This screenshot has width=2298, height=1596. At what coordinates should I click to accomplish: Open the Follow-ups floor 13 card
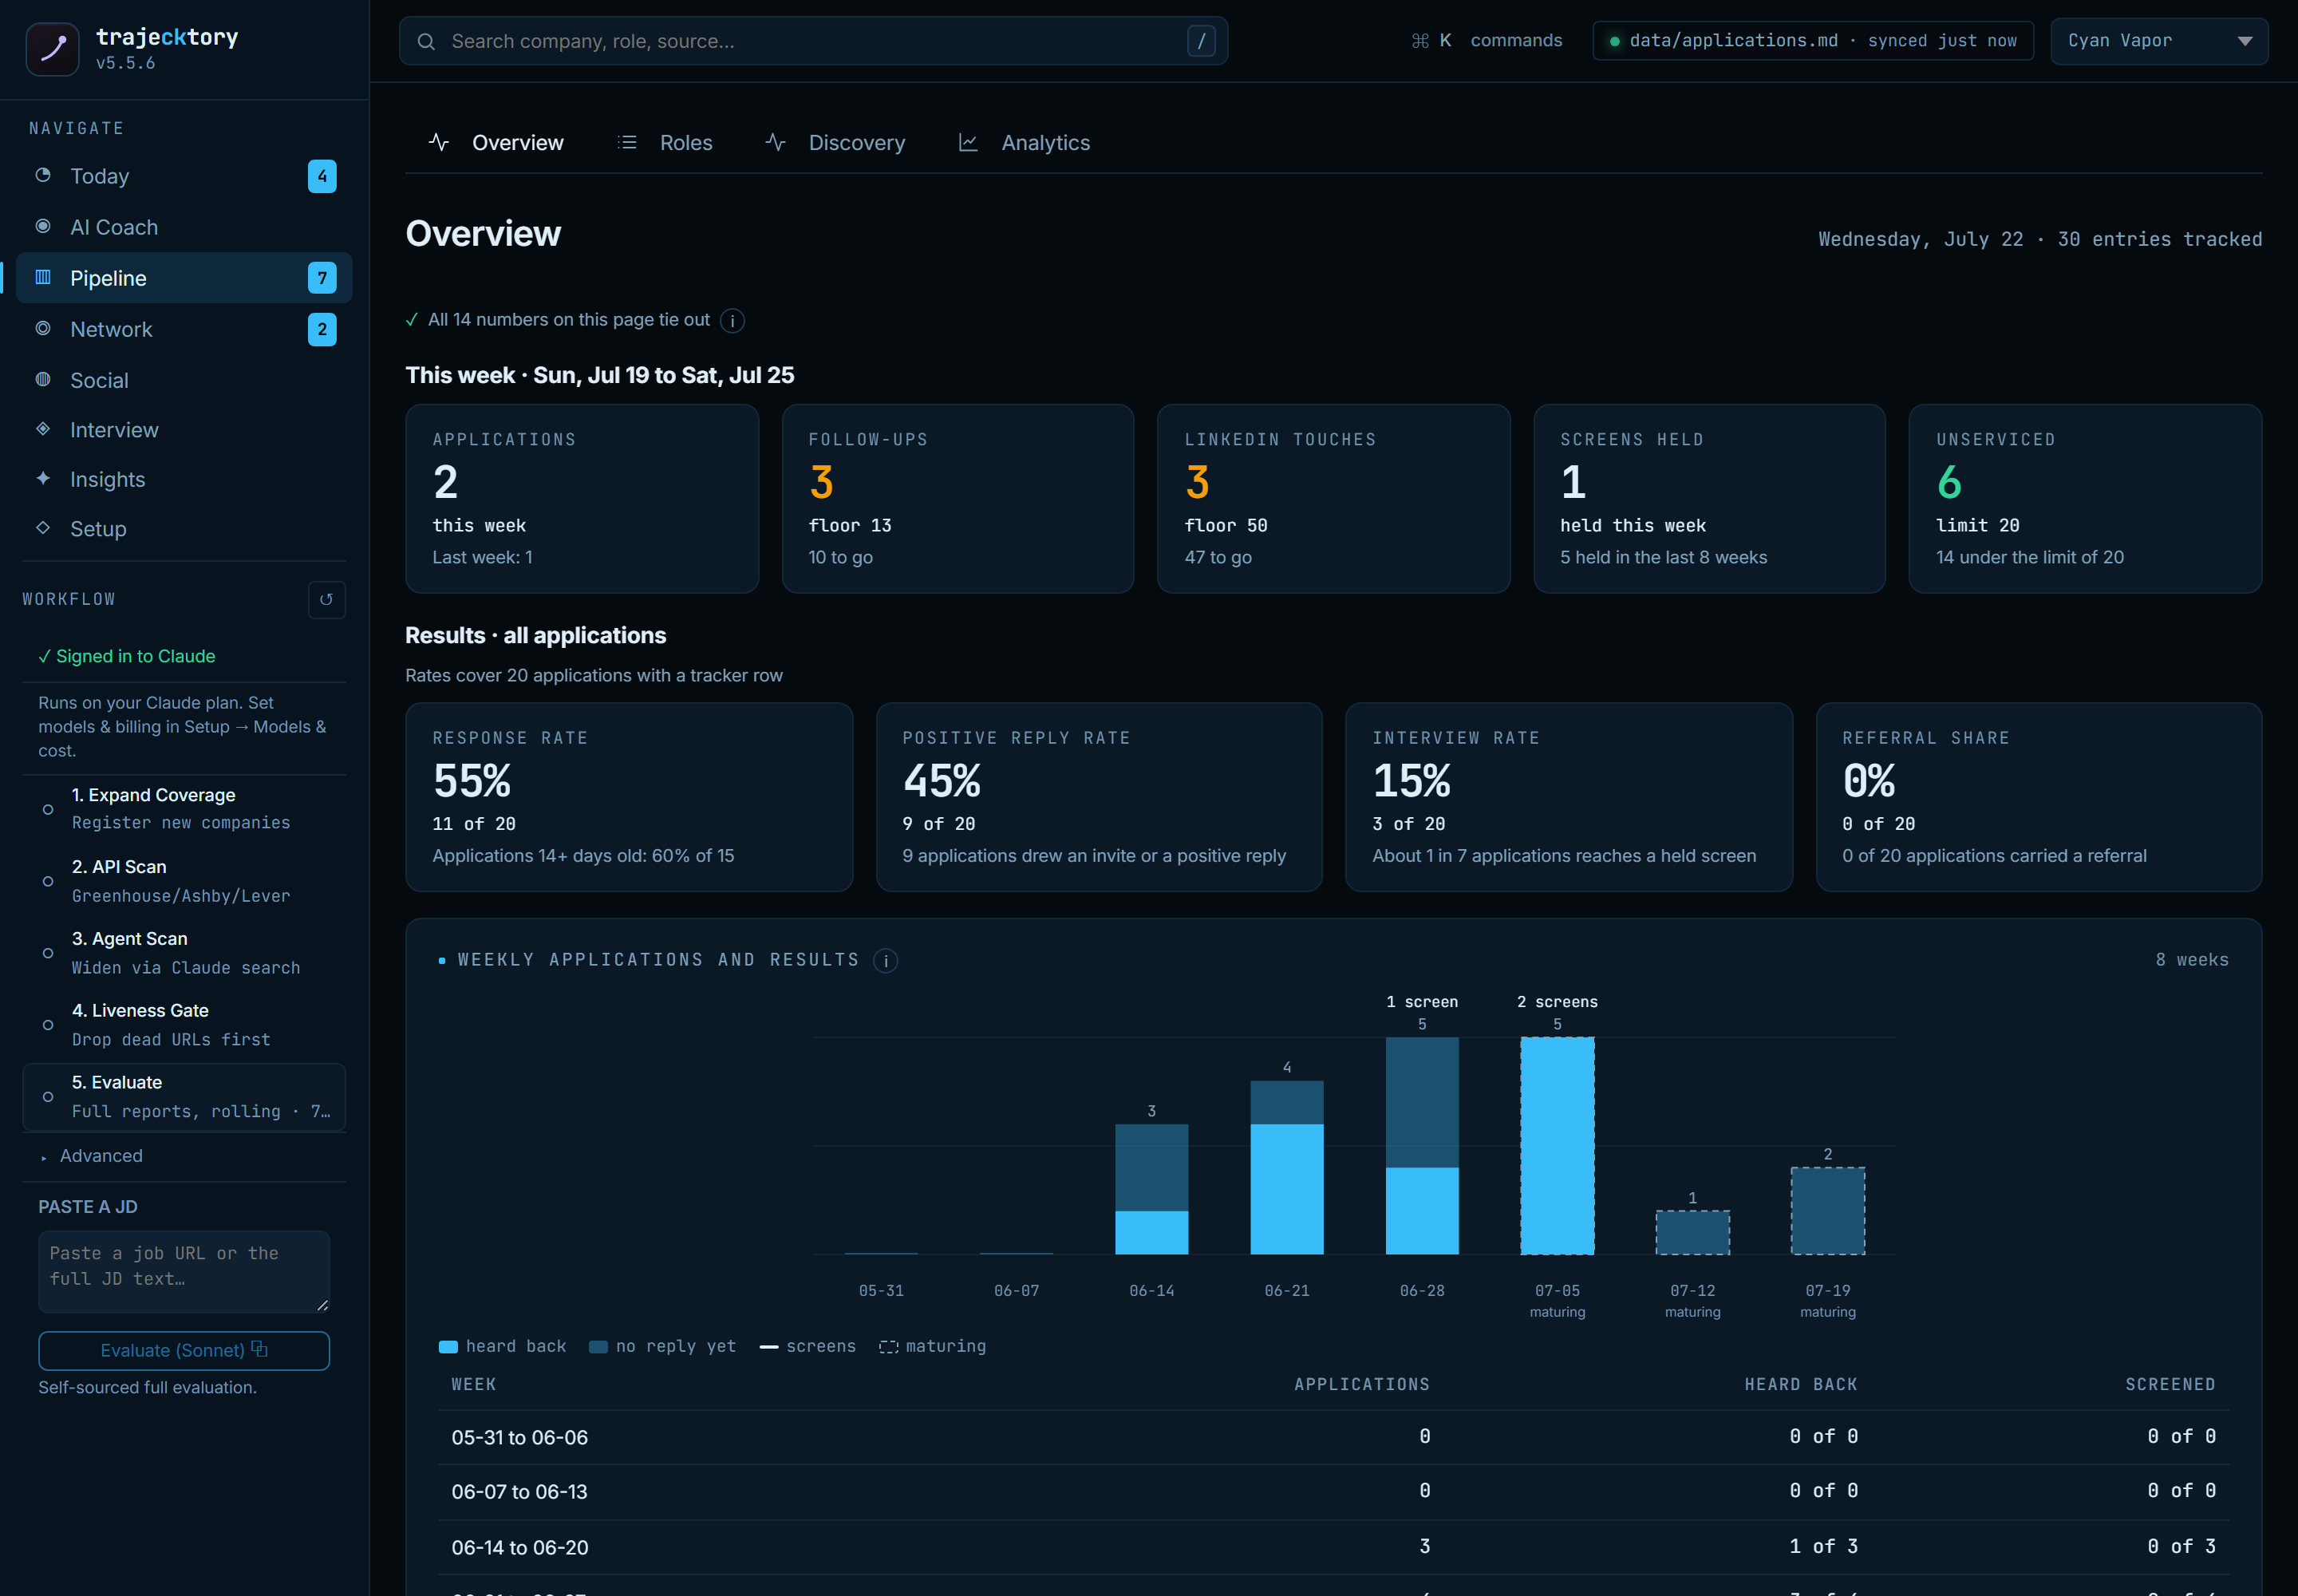958,499
